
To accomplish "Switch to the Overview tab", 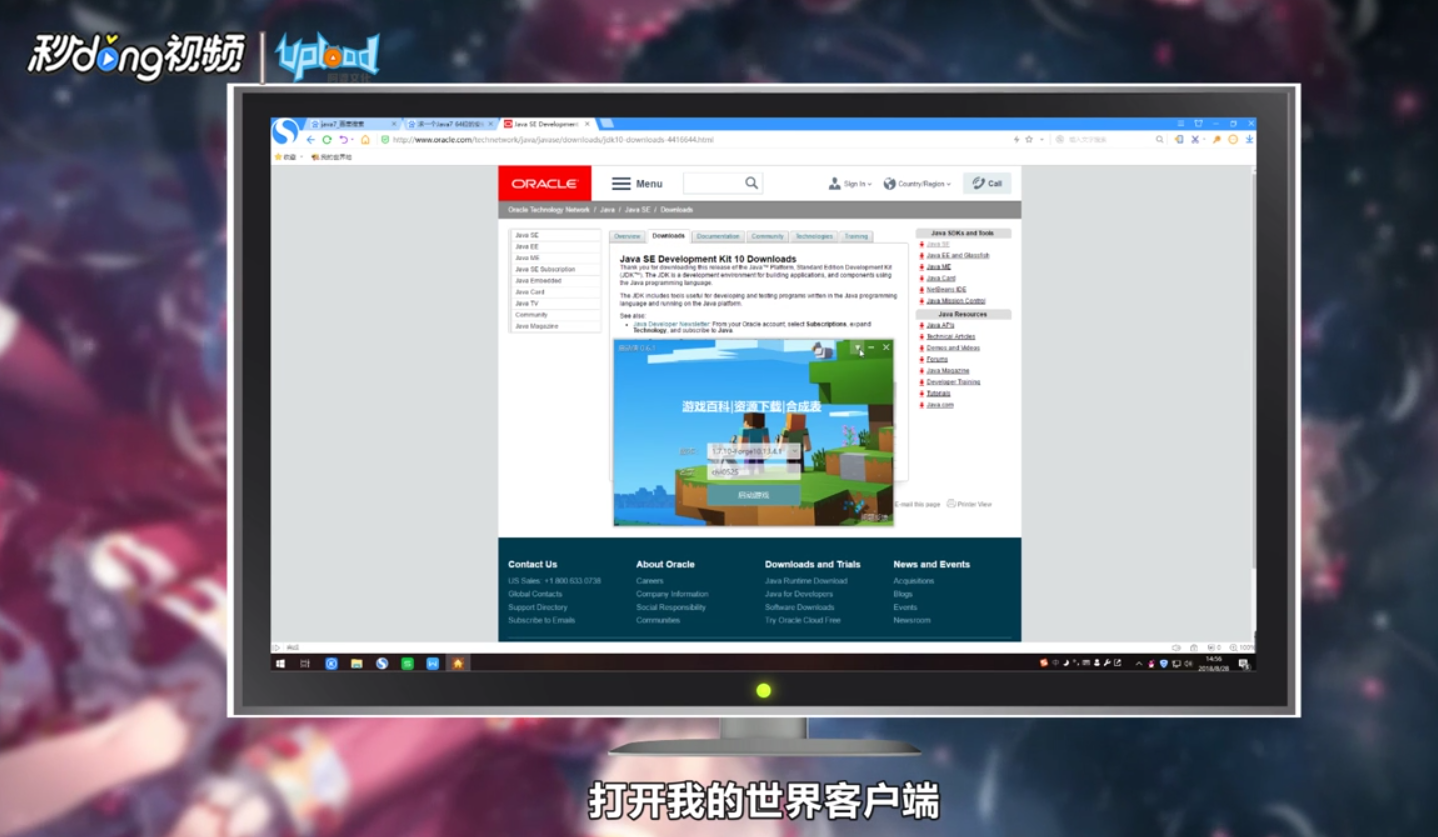I will [627, 237].
